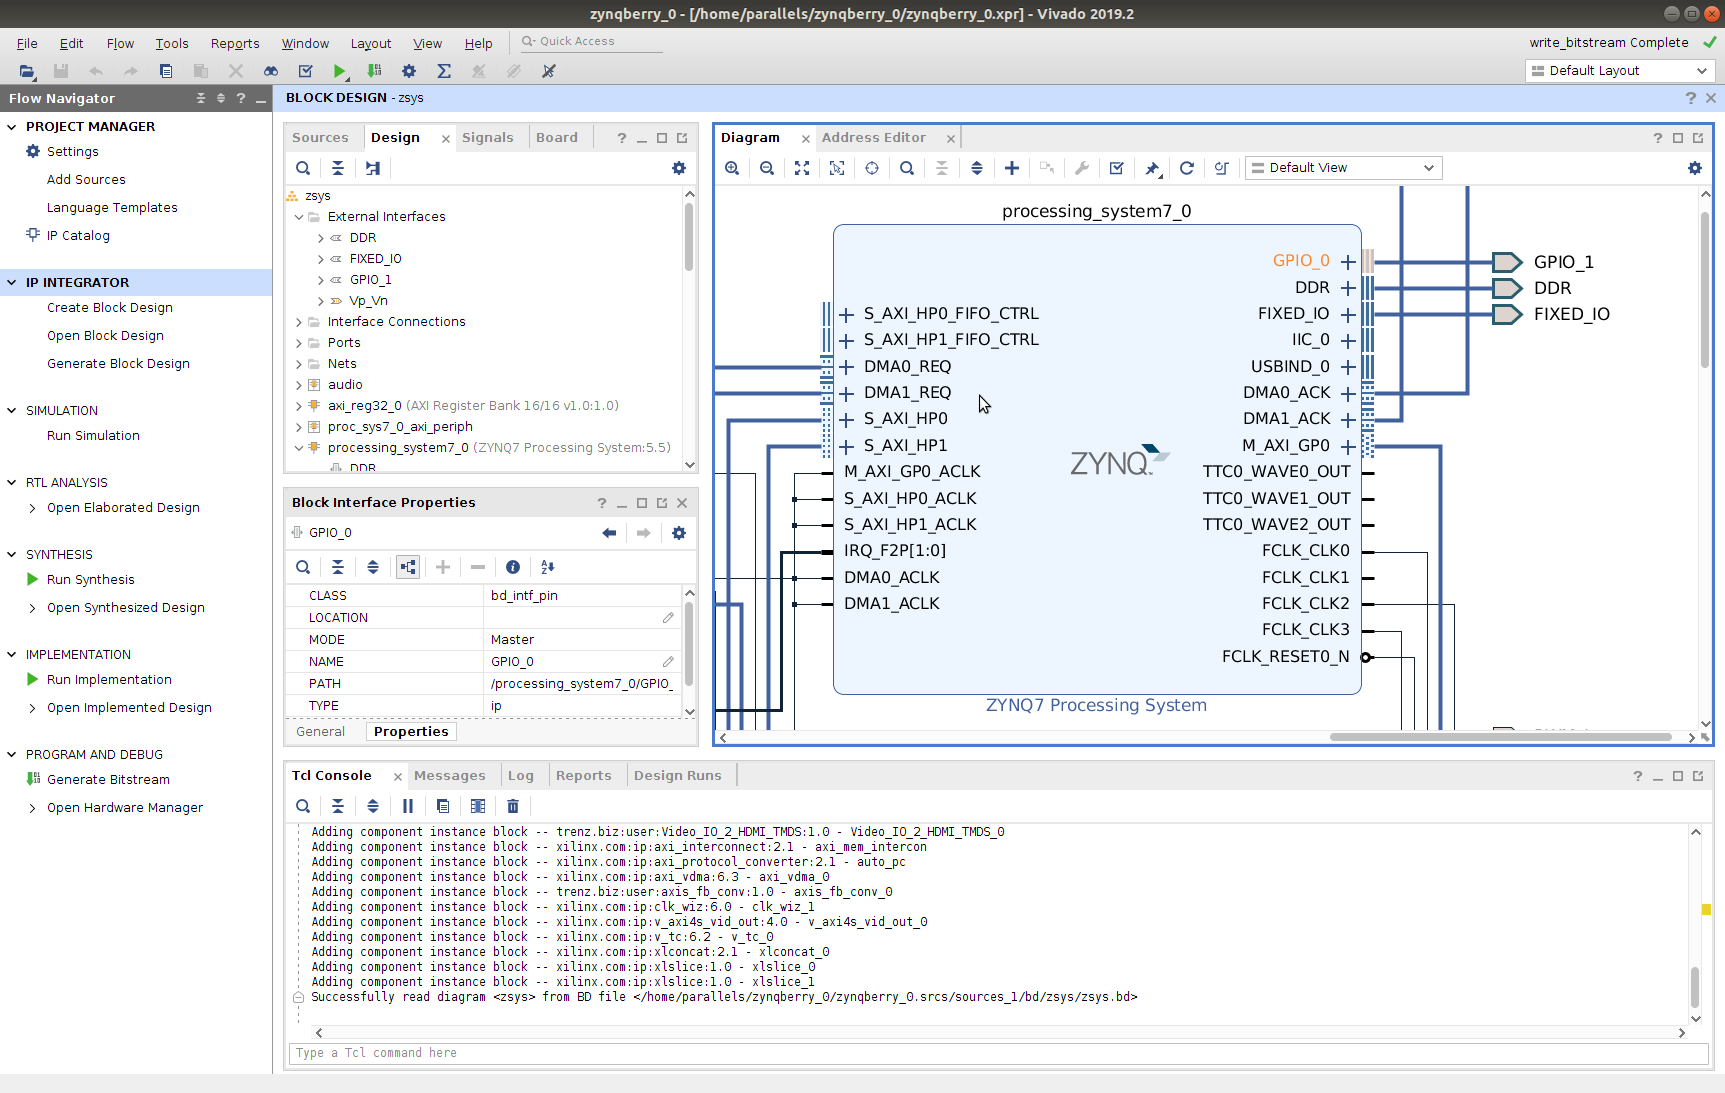The height and width of the screenshot is (1093, 1725).
Task: Switch to the Address Editor tab
Action: point(873,138)
